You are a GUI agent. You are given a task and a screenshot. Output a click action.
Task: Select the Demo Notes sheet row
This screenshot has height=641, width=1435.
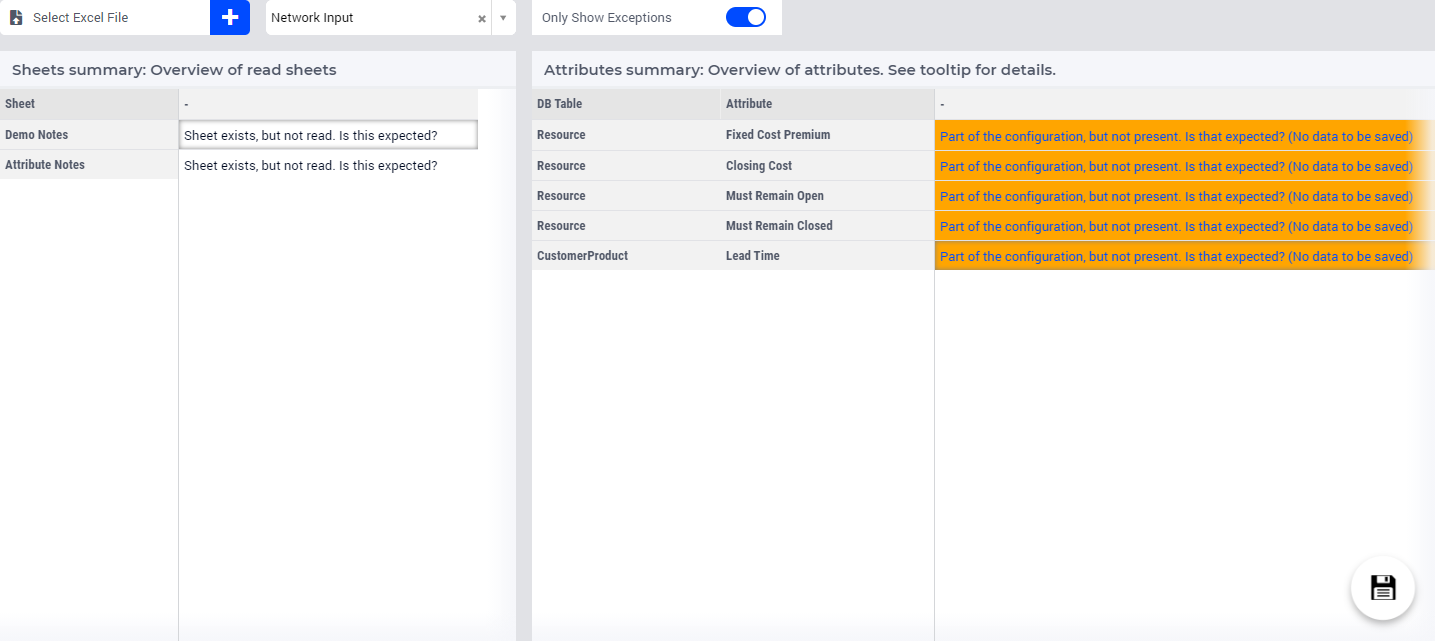(89, 135)
